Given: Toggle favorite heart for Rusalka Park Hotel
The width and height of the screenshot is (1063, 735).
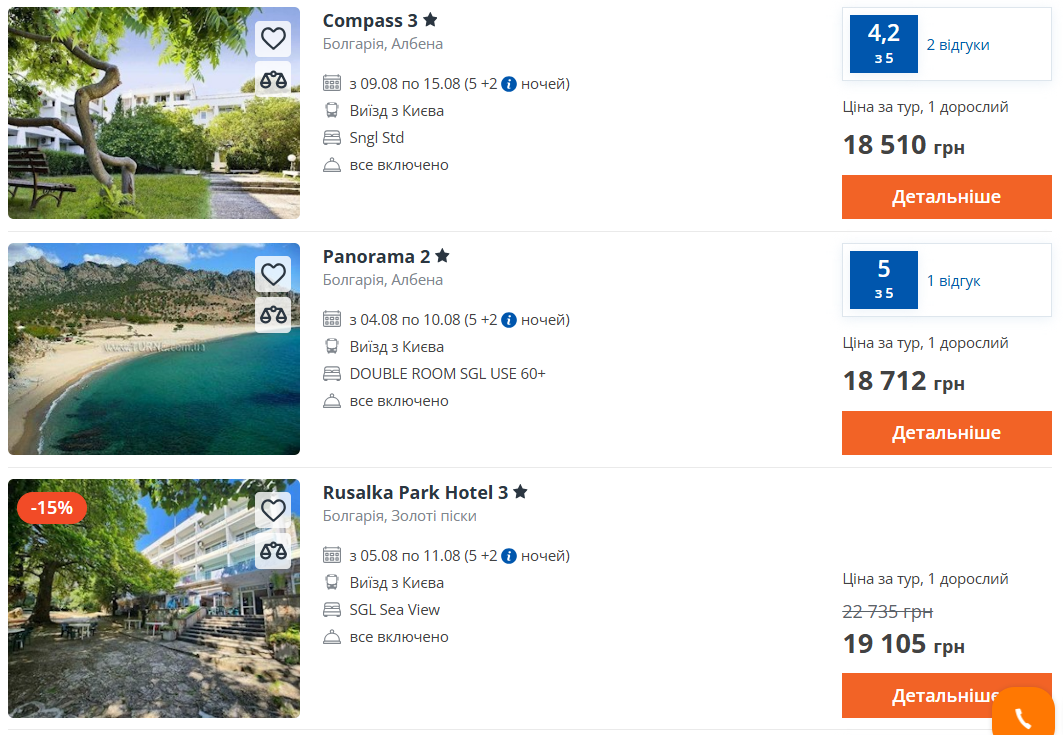Looking at the screenshot, I should pyautogui.click(x=273, y=510).
